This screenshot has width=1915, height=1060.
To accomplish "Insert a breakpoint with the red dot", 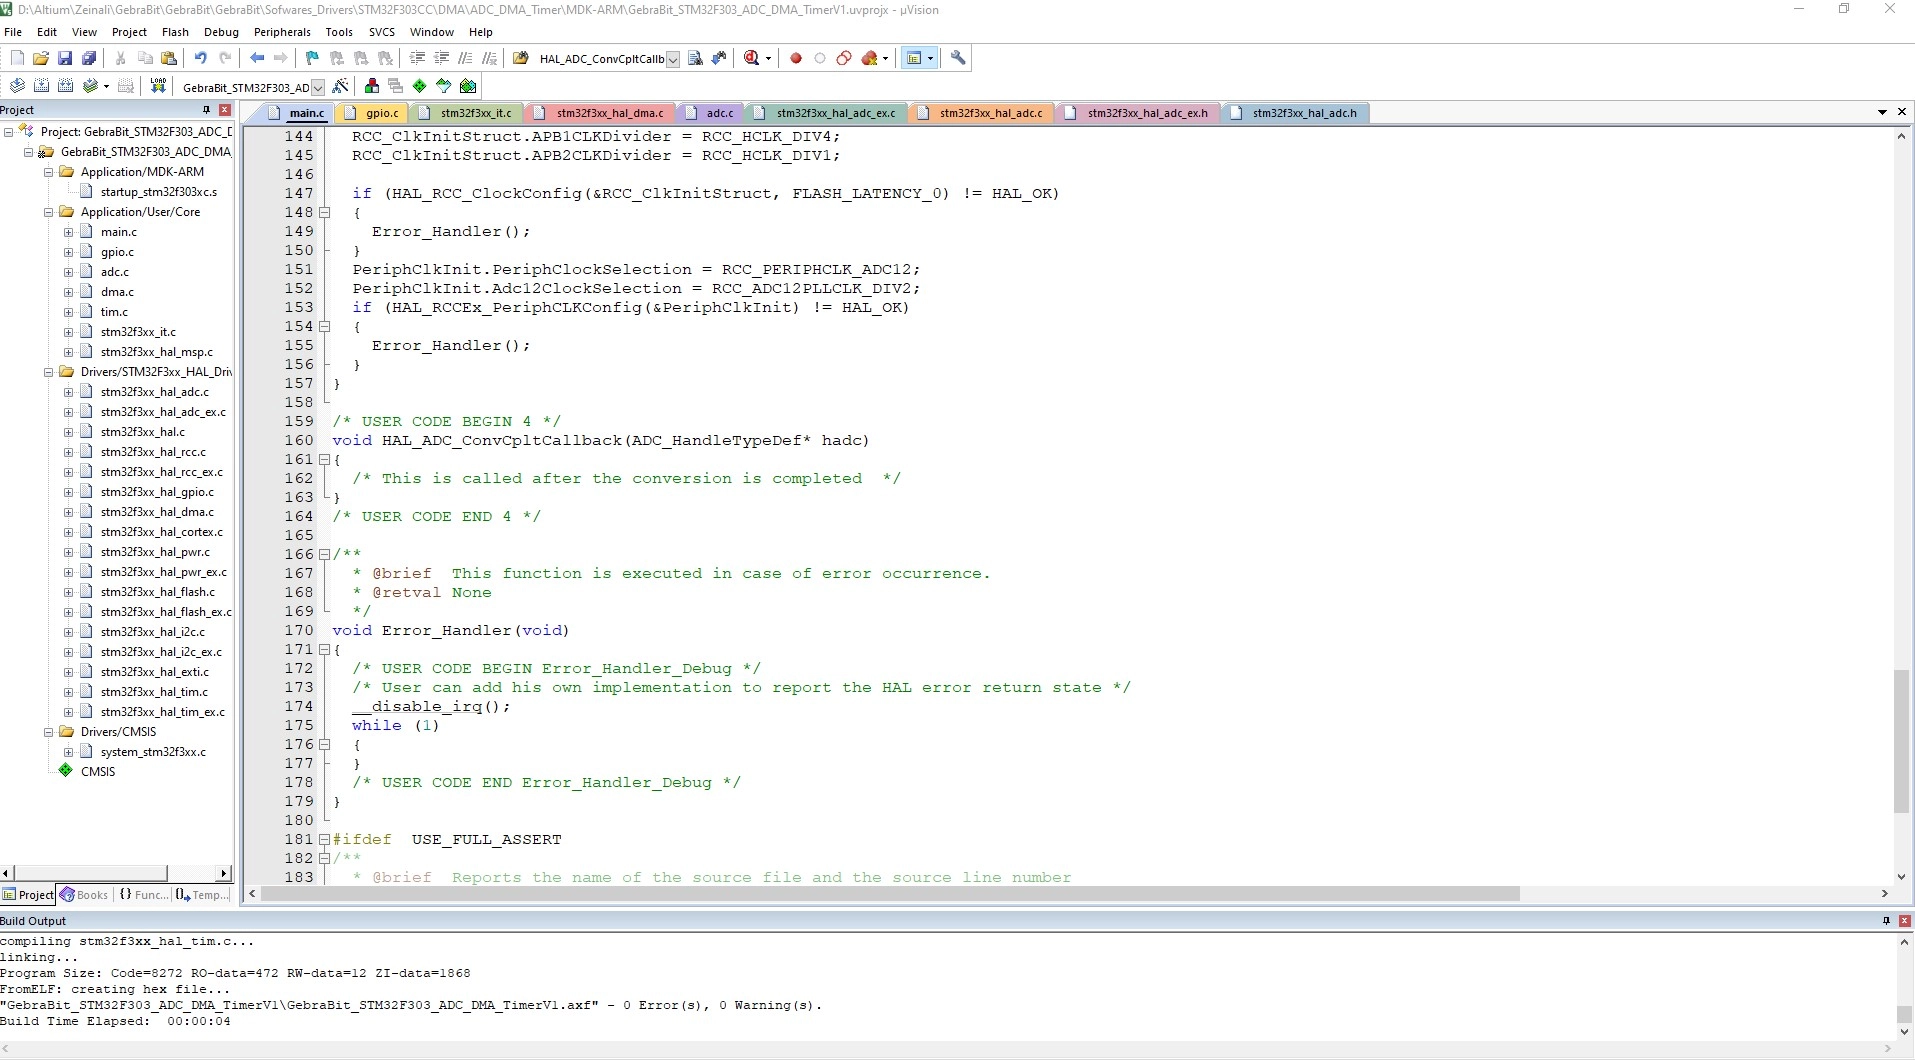I will [796, 58].
